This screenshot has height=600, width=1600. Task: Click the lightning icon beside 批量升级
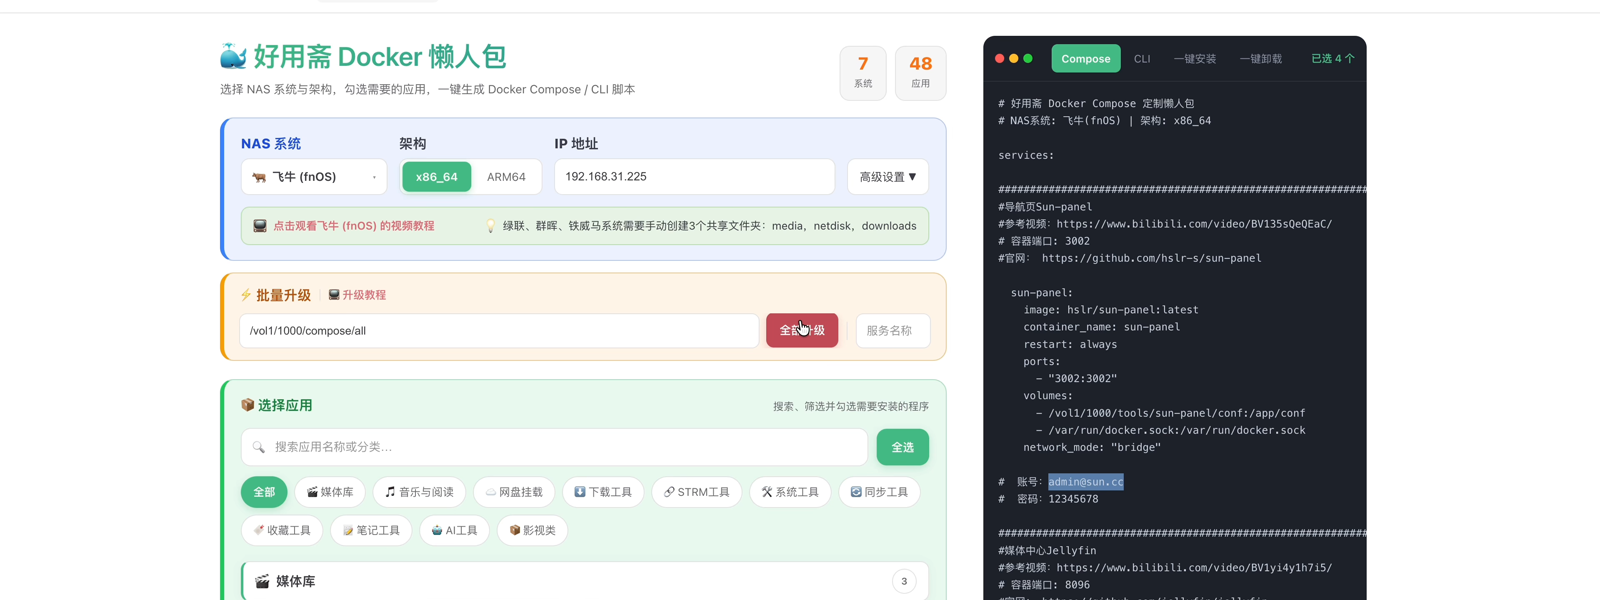(x=246, y=295)
